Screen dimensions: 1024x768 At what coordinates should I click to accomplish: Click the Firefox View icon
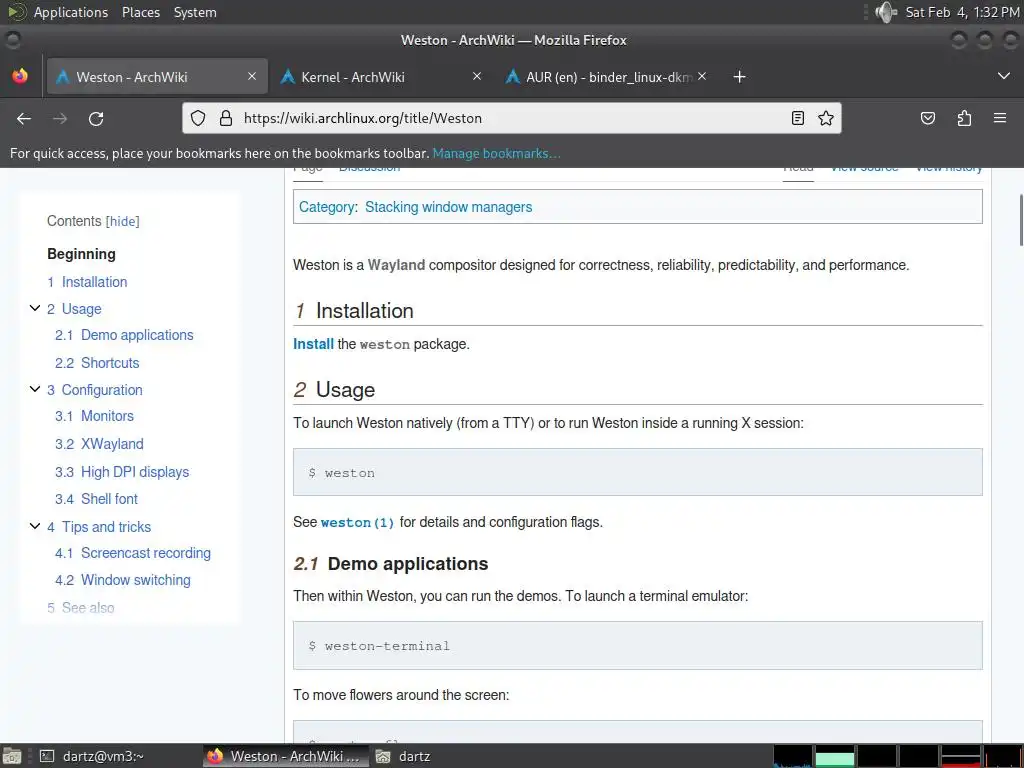coord(20,76)
